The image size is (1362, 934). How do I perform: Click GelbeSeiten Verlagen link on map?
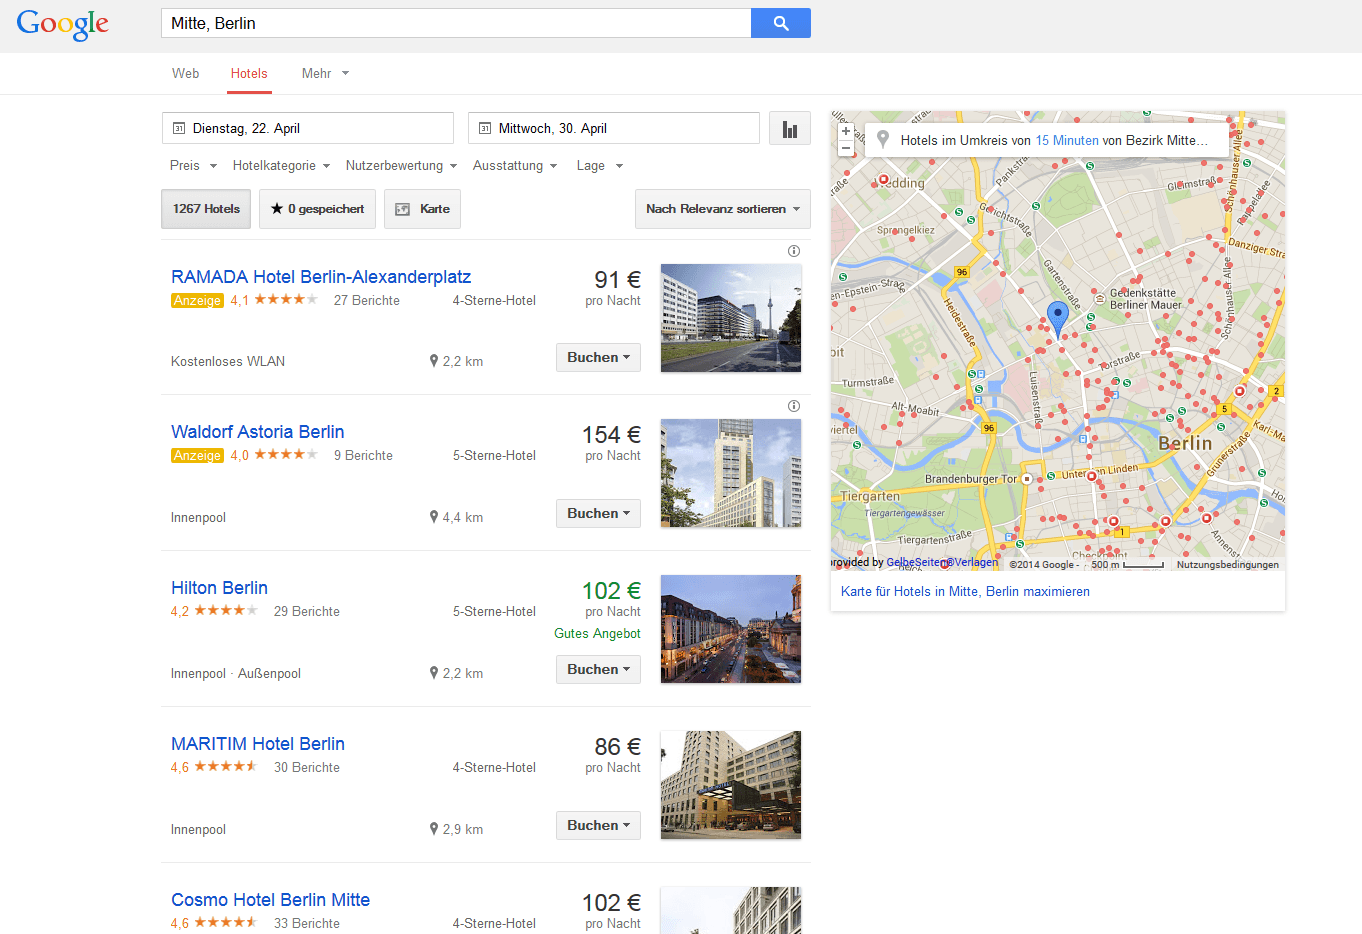942,562
